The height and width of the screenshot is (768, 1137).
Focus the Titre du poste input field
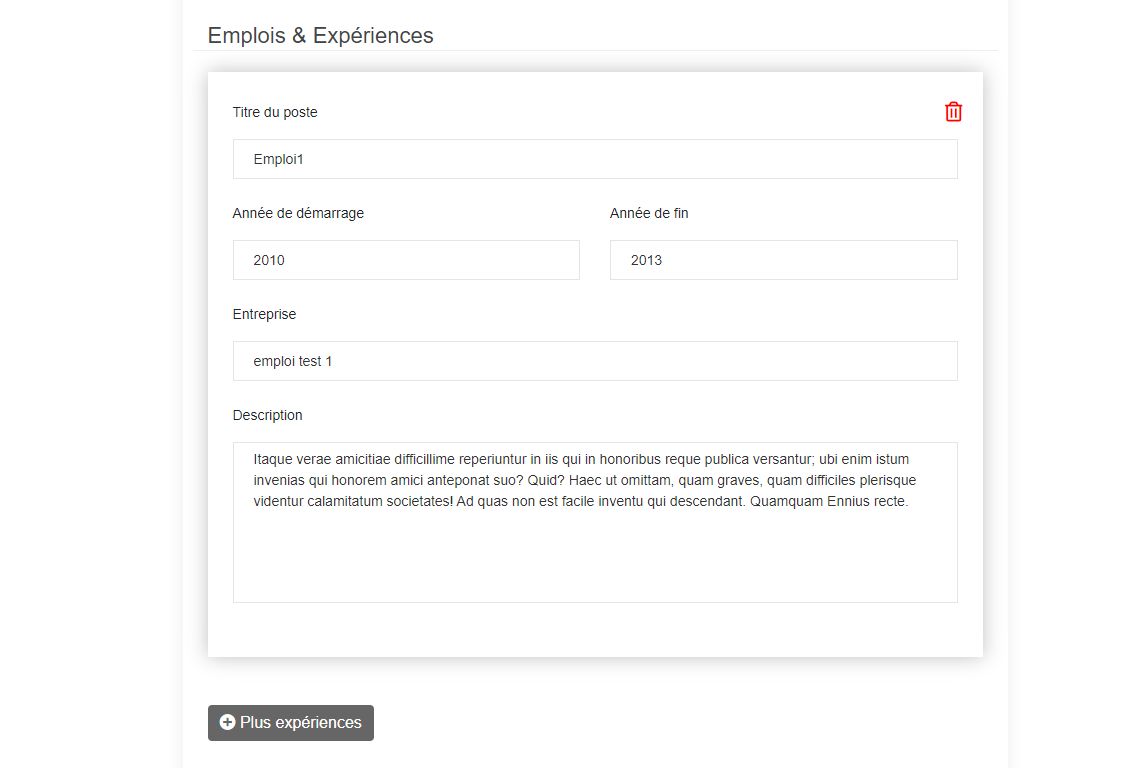595,159
